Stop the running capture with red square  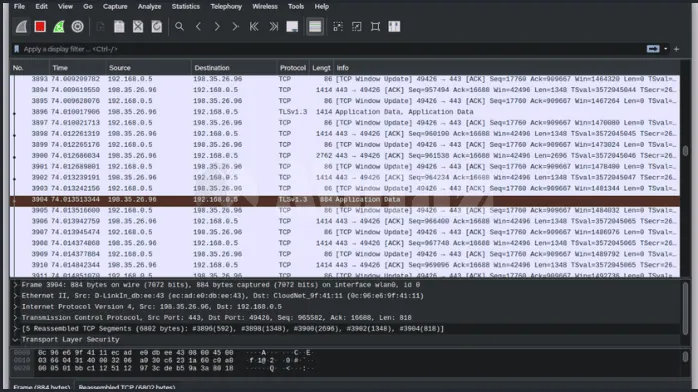(x=40, y=27)
